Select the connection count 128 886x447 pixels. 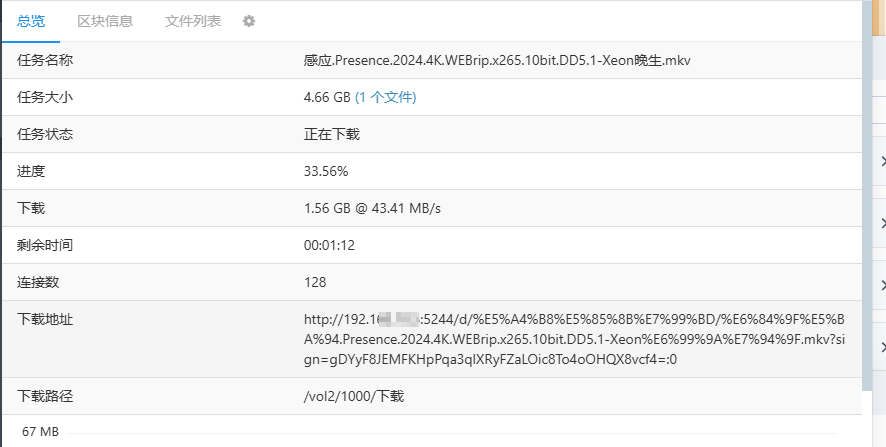[315, 282]
